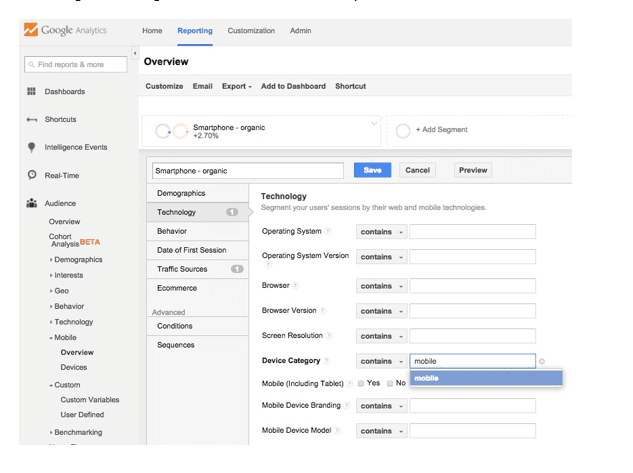633x473 pixels.
Task: Open Intelligence Events lightbulb icon
Action: point(31,147)
